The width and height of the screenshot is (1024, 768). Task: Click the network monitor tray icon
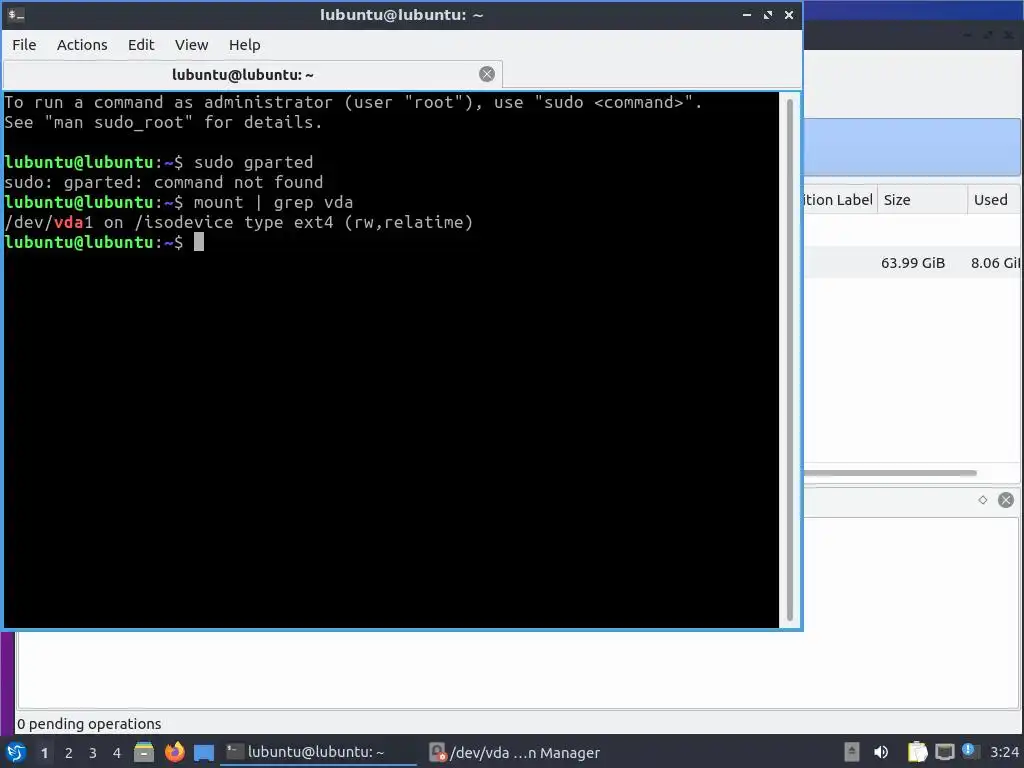point(944,752)
